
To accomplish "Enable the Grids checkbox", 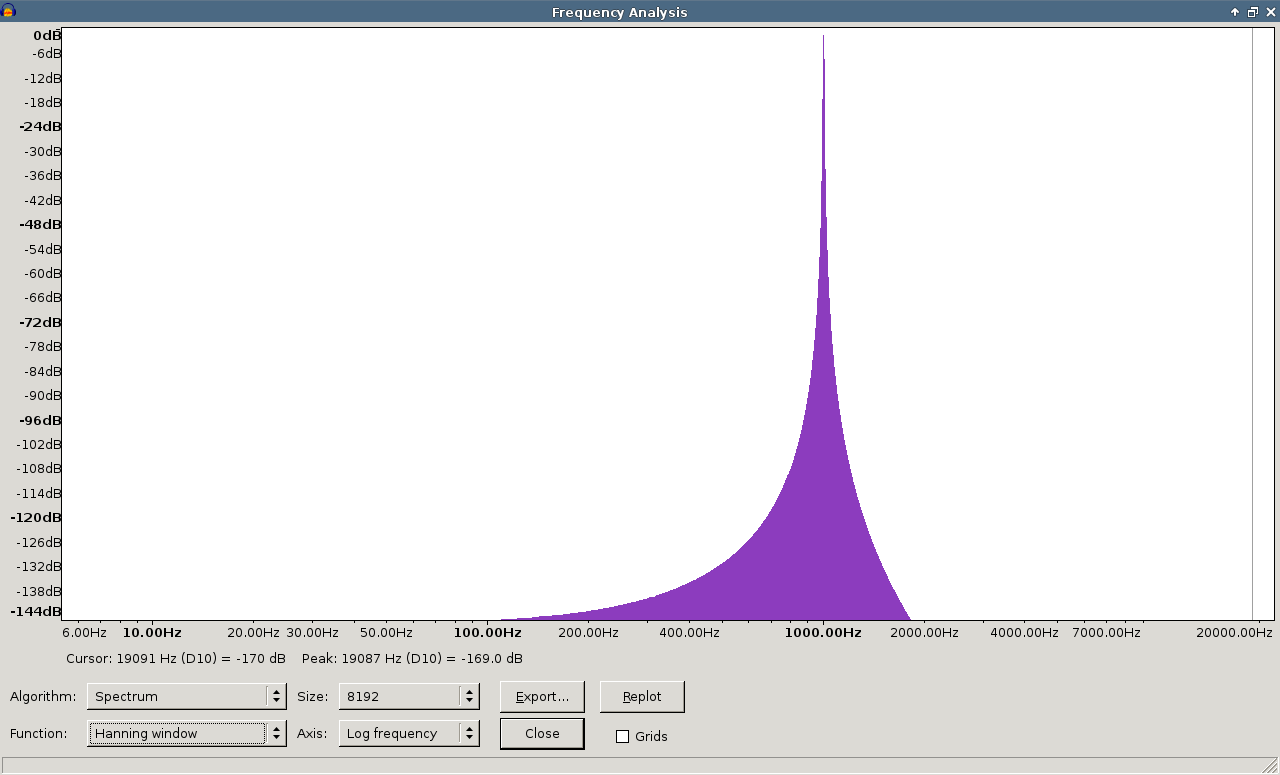I will pos(623,736).
